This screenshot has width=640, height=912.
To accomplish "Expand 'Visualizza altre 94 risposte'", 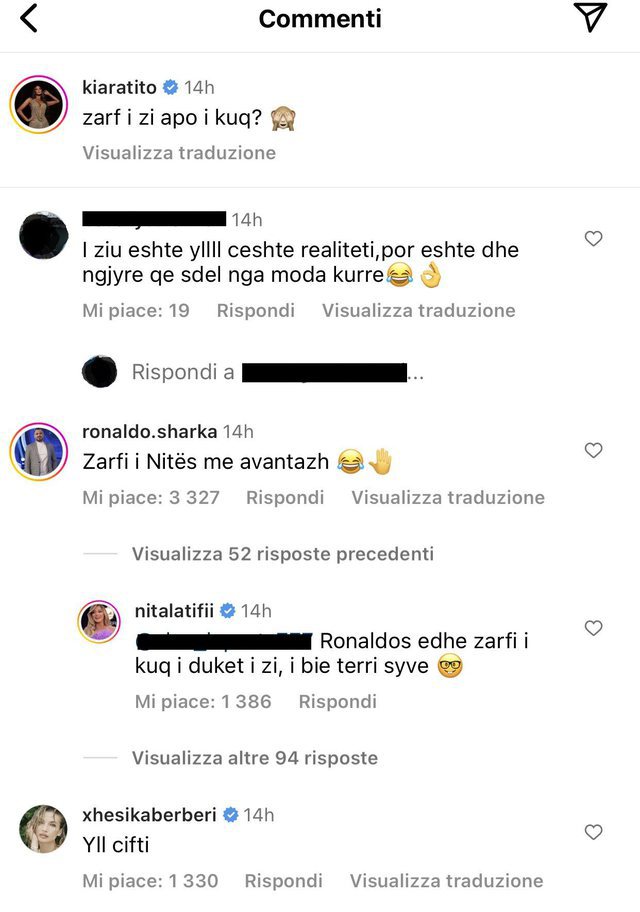I will tap(255, 758).
